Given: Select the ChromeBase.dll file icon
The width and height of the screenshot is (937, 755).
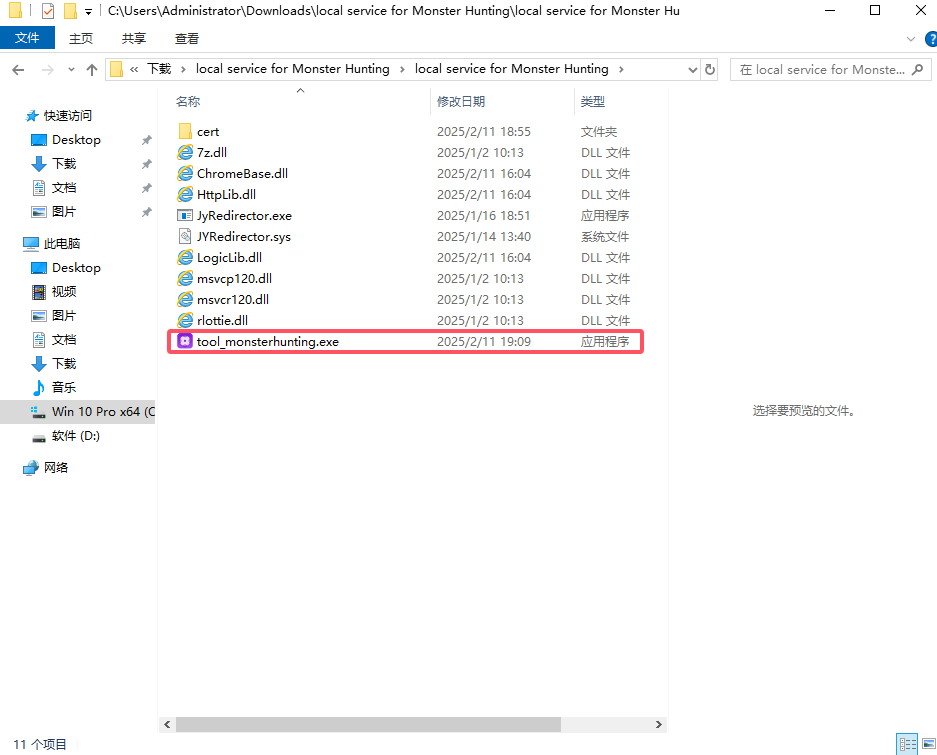Looking at the screenshot, I should (185, 173).
